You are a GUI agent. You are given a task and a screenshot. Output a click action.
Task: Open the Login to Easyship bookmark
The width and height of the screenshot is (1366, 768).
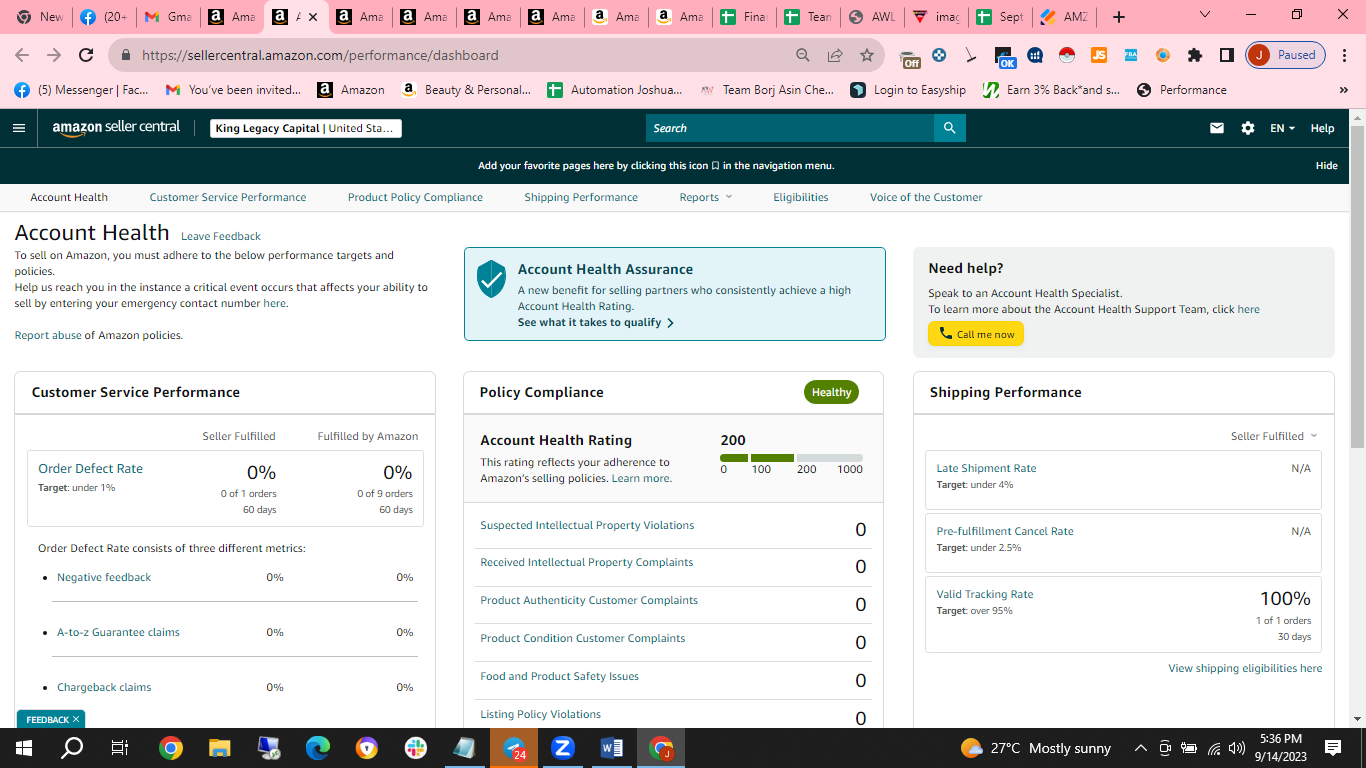tap(908, 90)
